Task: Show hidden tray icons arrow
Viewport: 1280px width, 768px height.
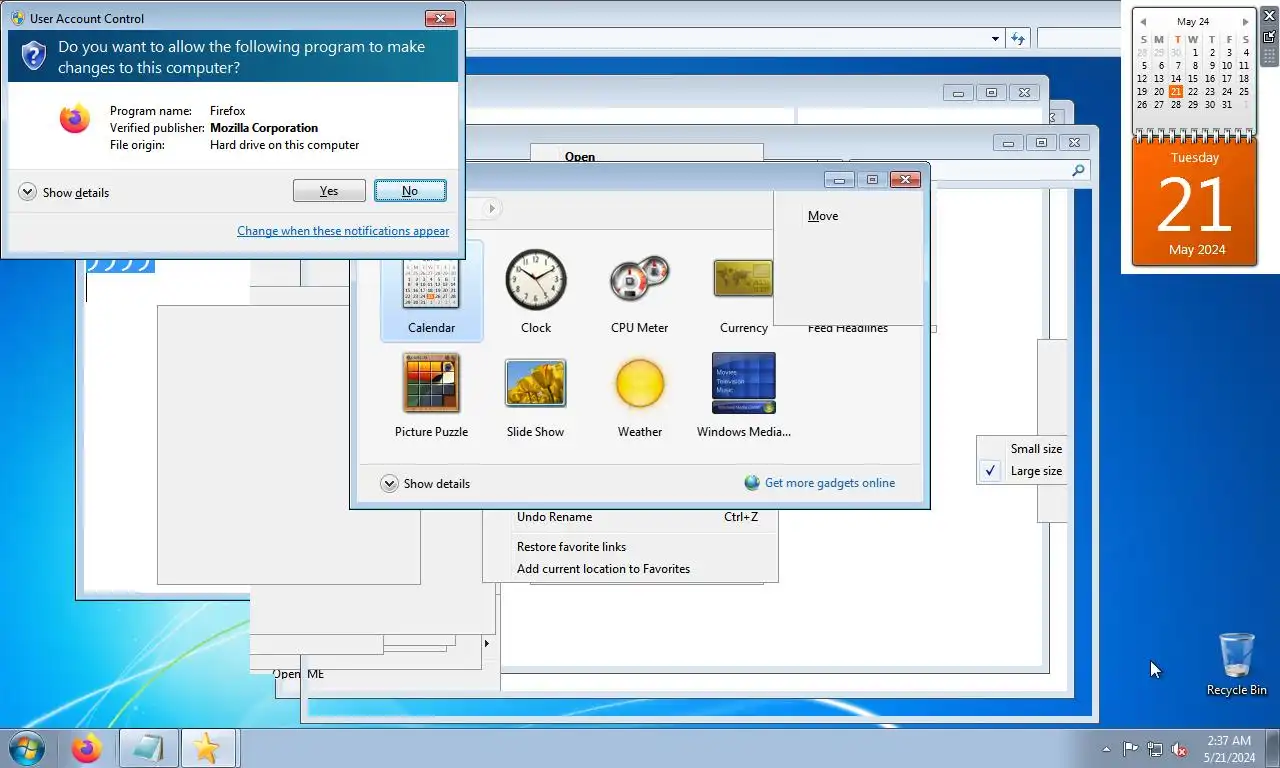Action: point(1106,749)
